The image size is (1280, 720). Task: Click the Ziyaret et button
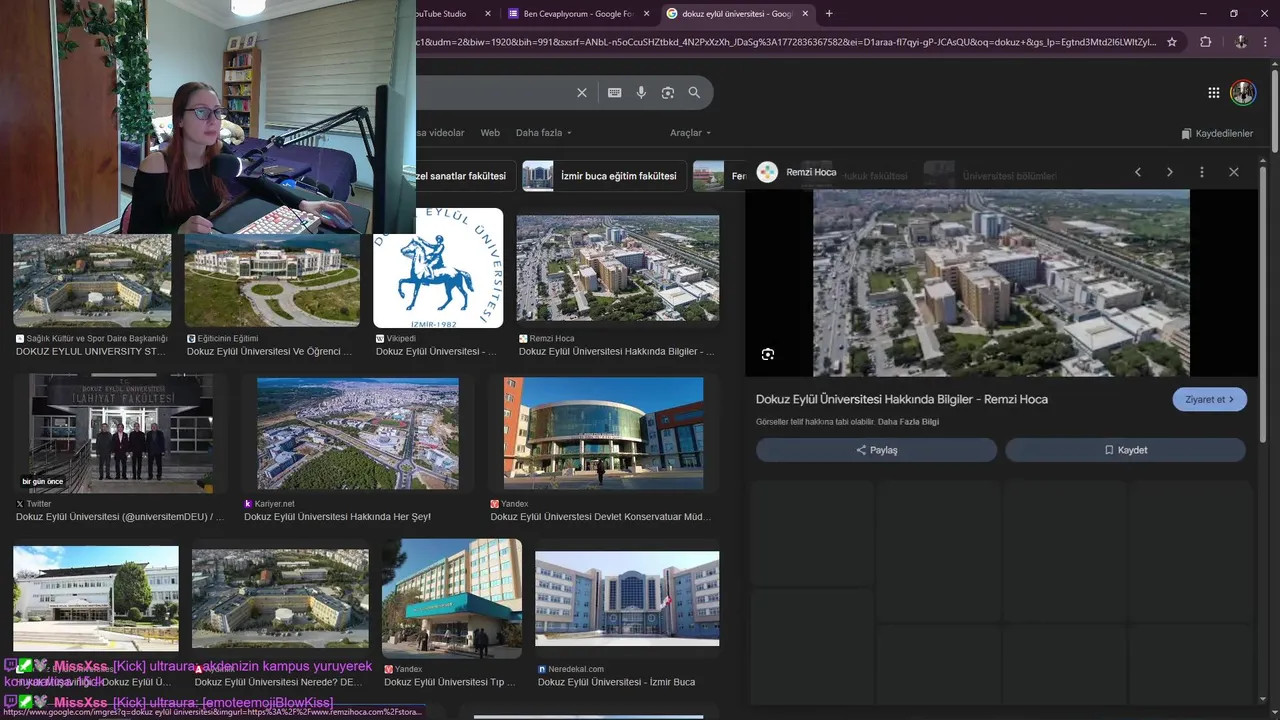coord(1209,399)
